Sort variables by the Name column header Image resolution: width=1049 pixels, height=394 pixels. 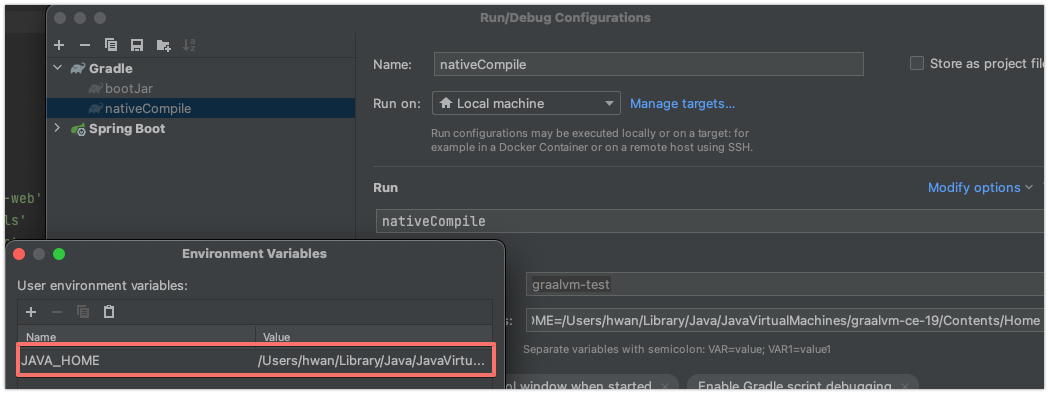point(136,336)
